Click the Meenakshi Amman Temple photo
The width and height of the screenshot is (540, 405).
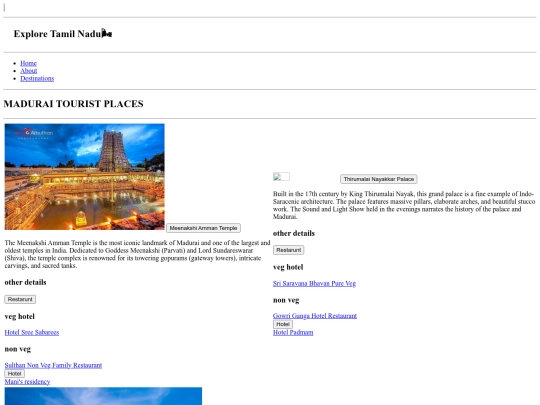(85, 177)
